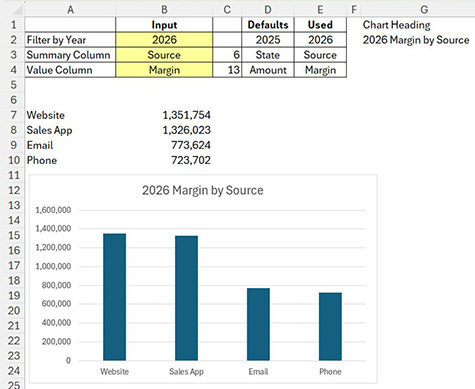Select the cell containing 6 in column C
475x389 pixels.
click(227, 55)
